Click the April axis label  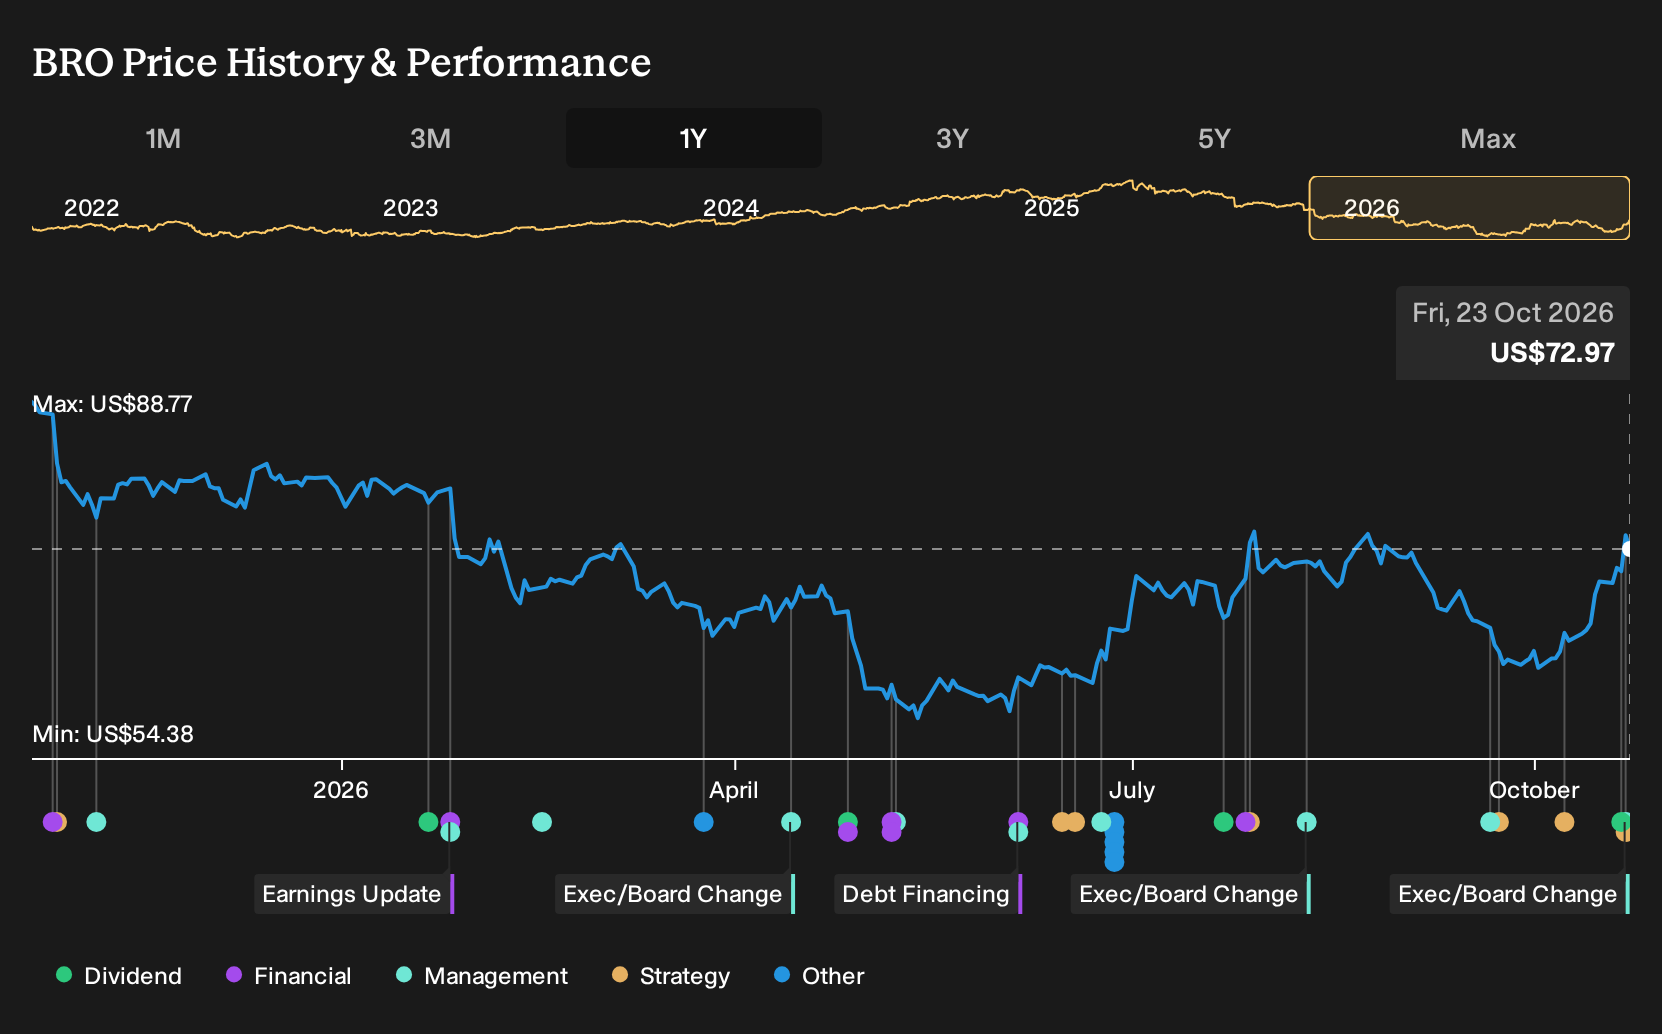pos(734,790)
